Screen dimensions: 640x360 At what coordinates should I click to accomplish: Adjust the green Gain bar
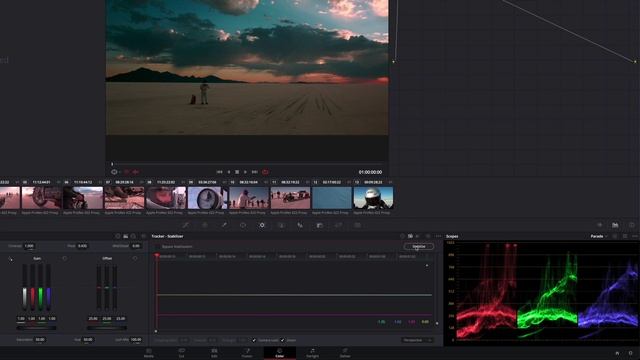[40, 288]
